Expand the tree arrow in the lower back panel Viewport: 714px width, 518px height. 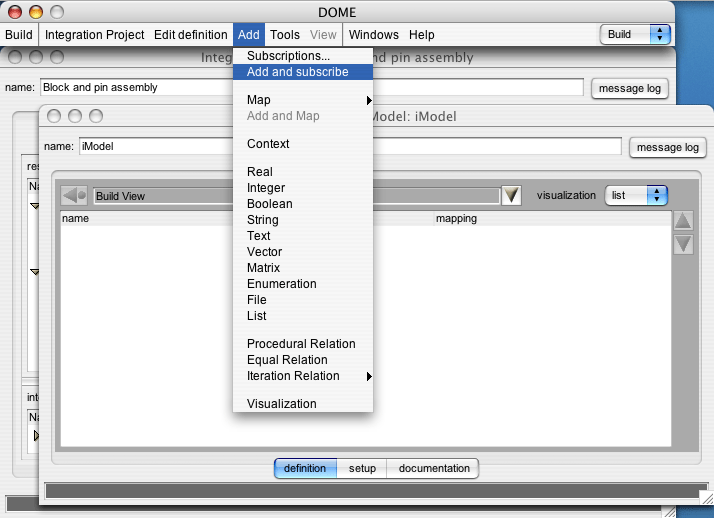[x=36, y=436]
